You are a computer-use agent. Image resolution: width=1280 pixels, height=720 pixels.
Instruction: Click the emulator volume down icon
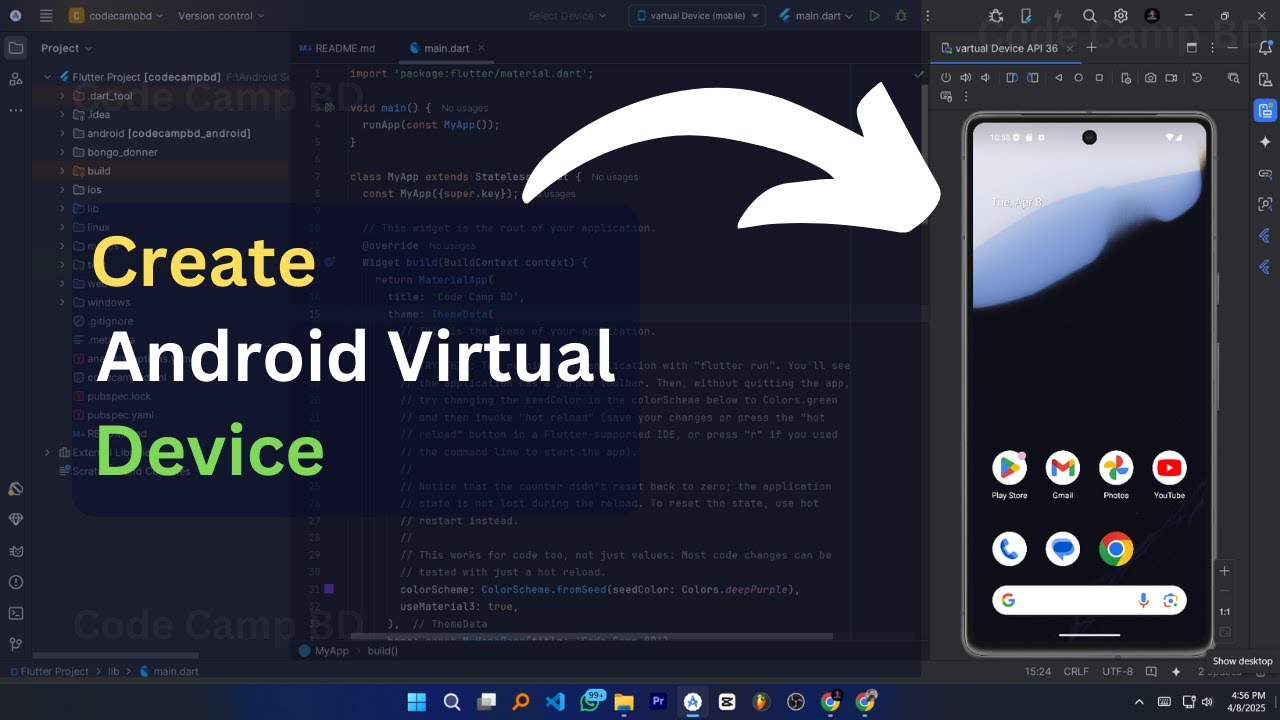(985, 77)
